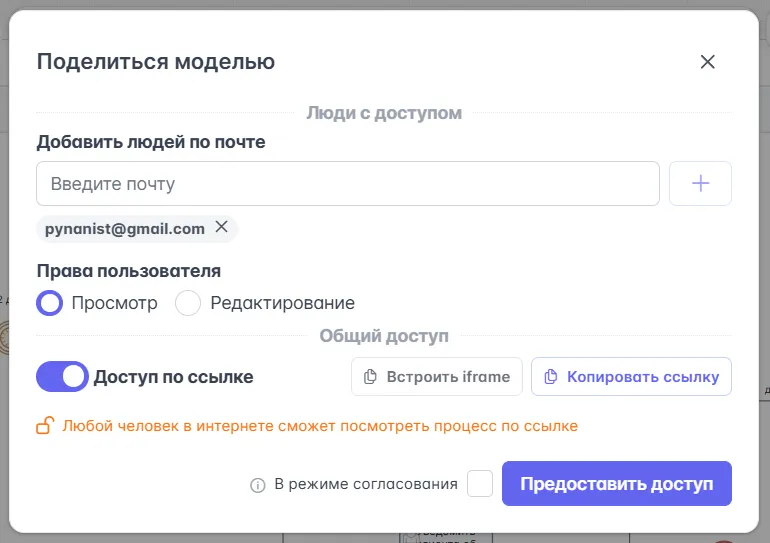
Task: Click the icon inside Встроить iframe button
Action: pos(370,377)
